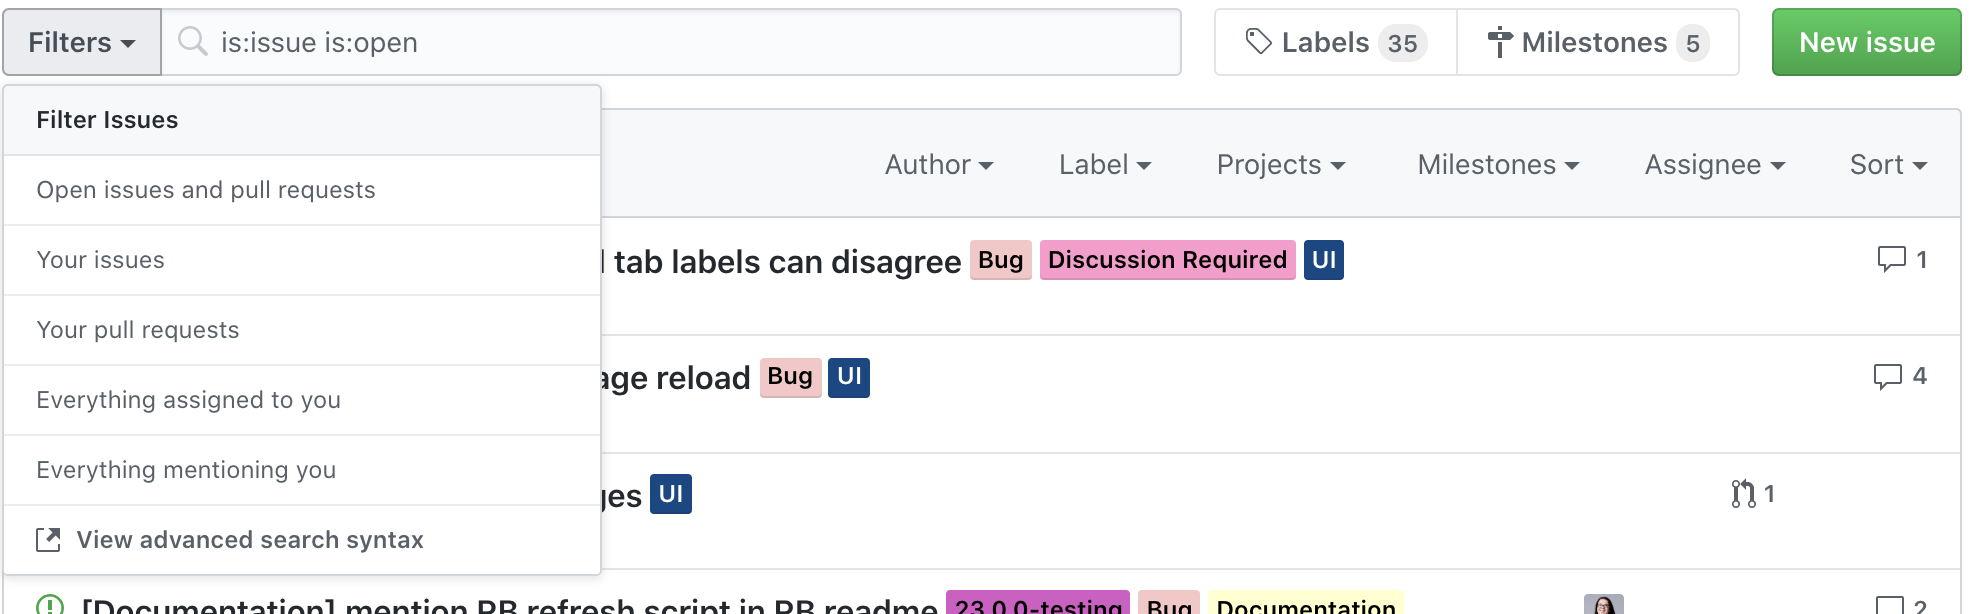Open View advanced search syntax link
The image size is (1982, 614).
click(302, 540)
